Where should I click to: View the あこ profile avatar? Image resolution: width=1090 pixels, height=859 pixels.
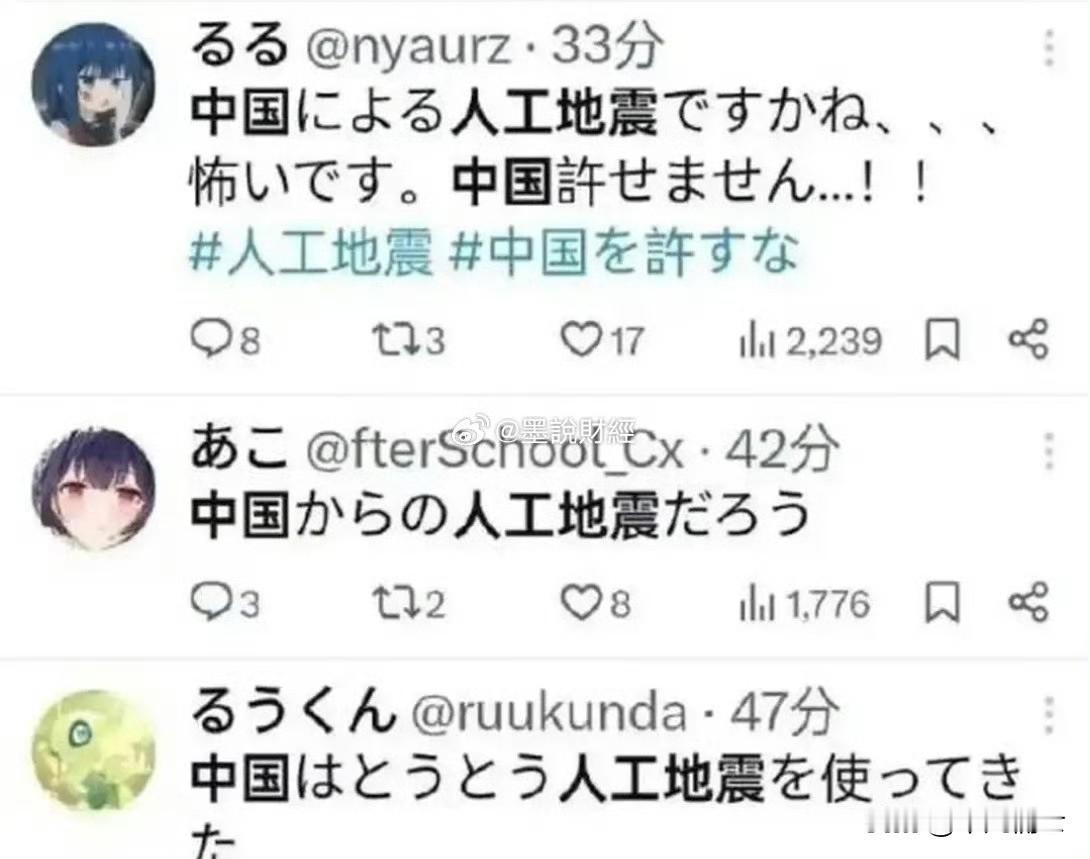coord(94,489)
